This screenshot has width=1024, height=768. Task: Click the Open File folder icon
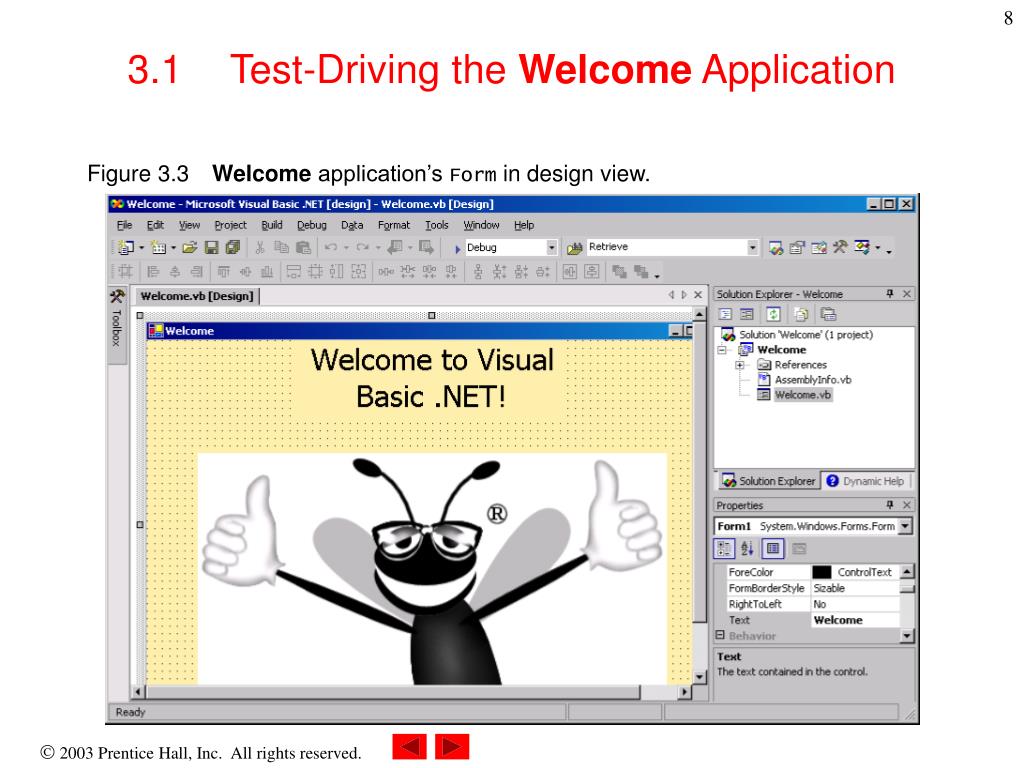click(189, 248)
